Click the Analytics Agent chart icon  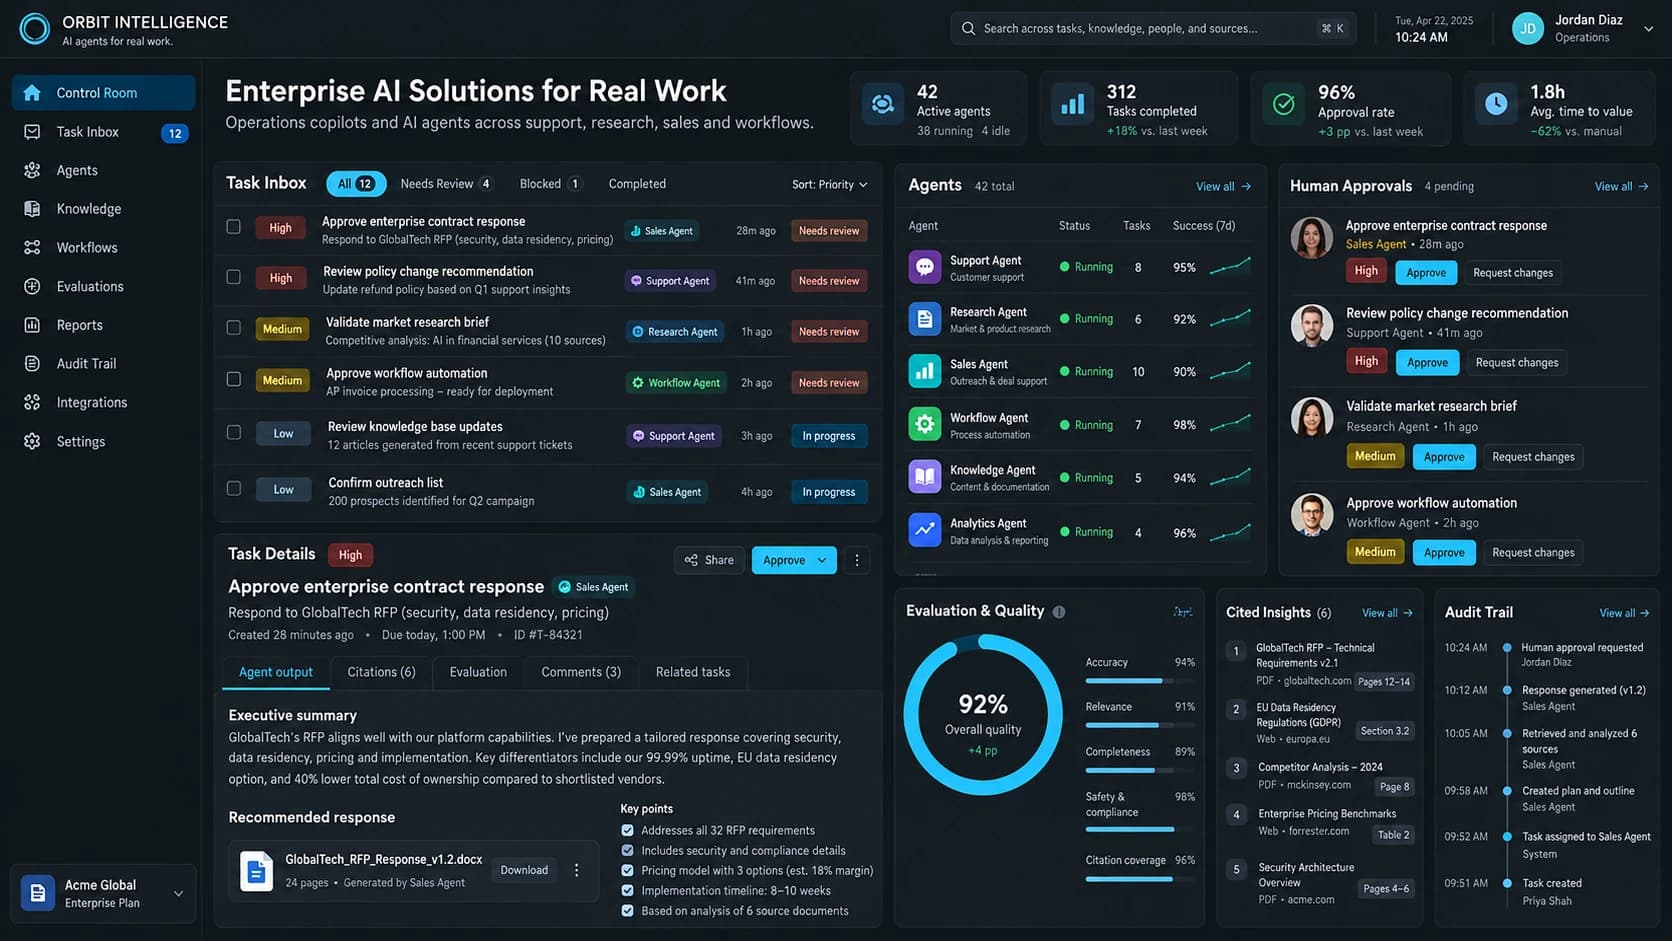coord(925,530)
